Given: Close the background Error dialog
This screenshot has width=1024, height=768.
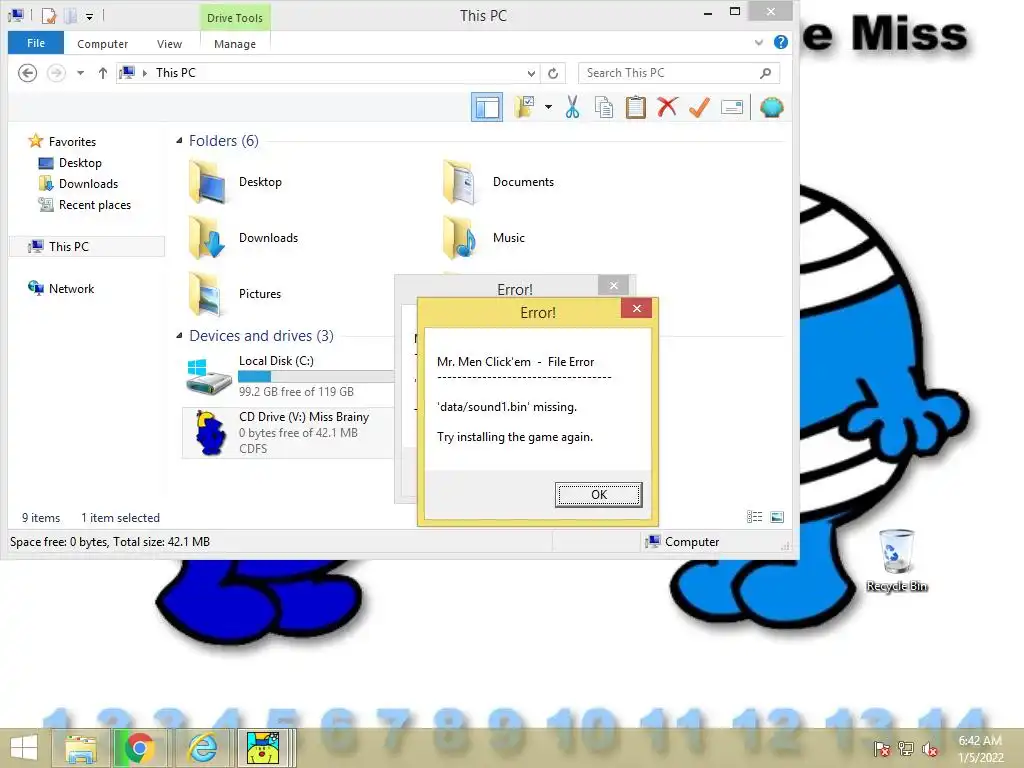Looking at the screenshot, I should pos(613,285).
